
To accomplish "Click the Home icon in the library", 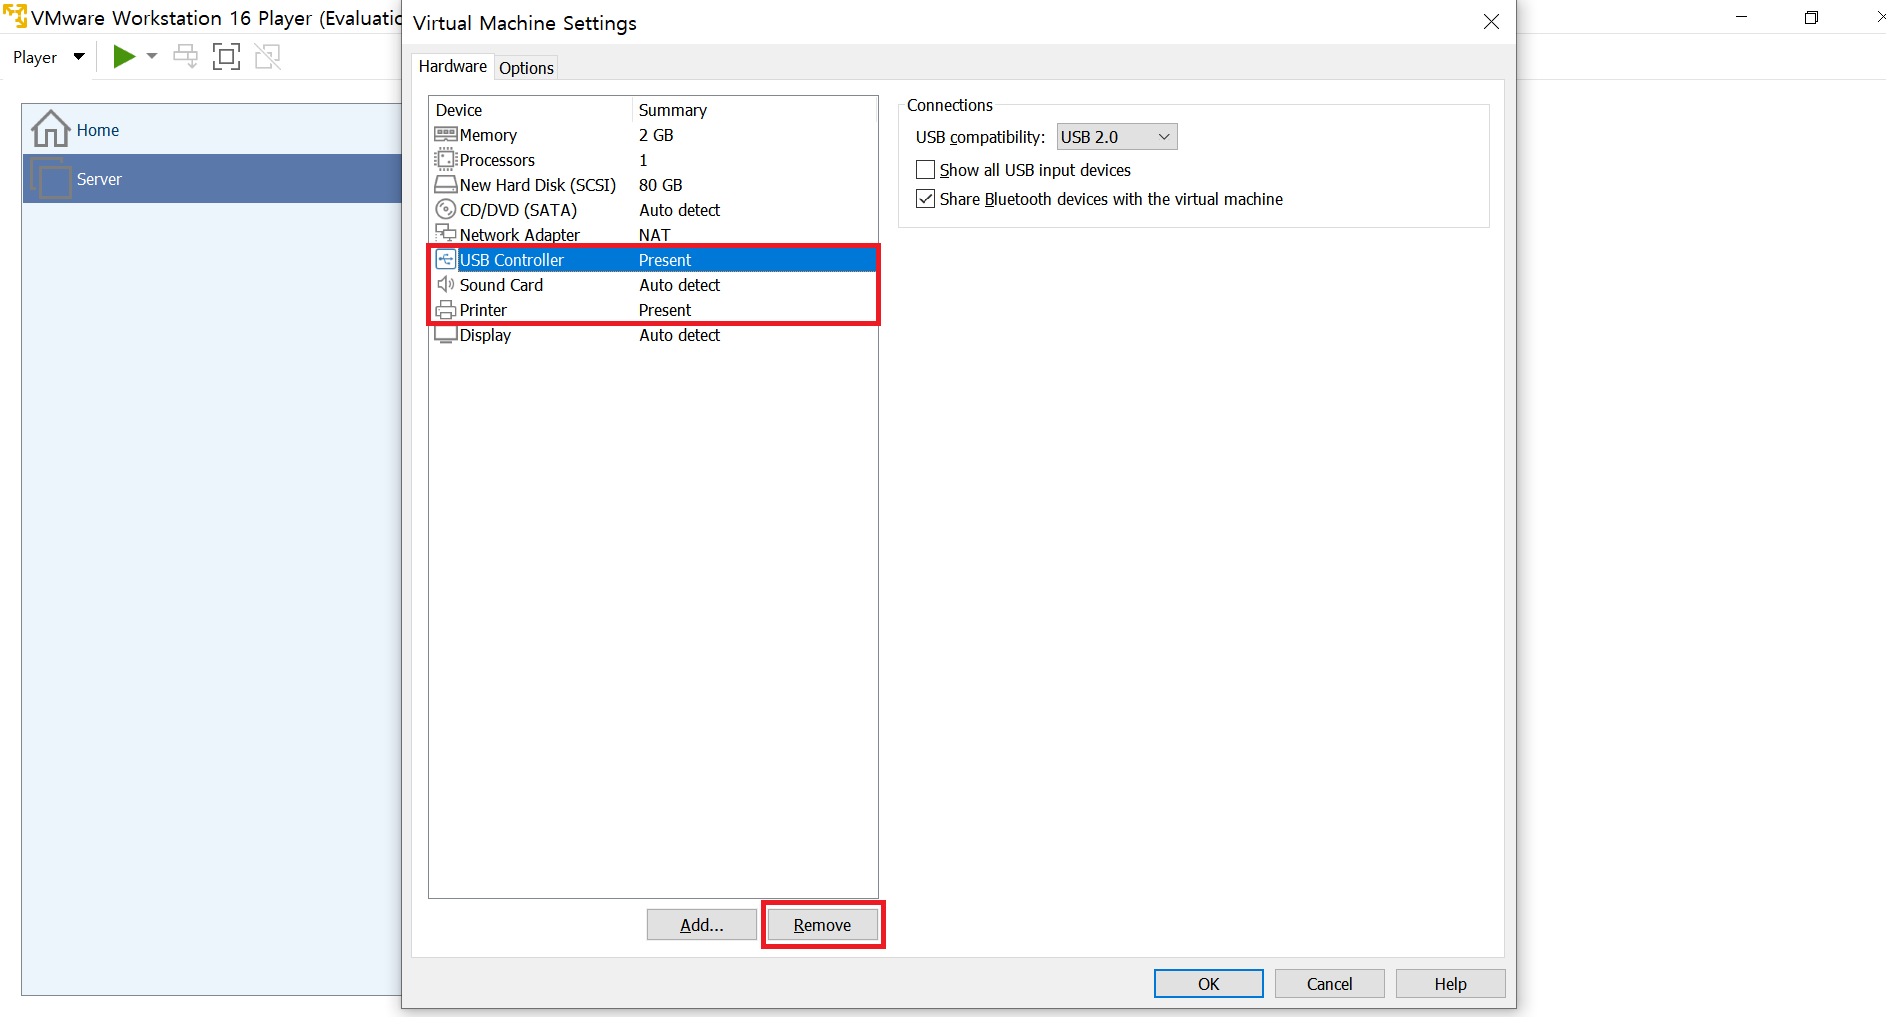I will pos(50,129).
